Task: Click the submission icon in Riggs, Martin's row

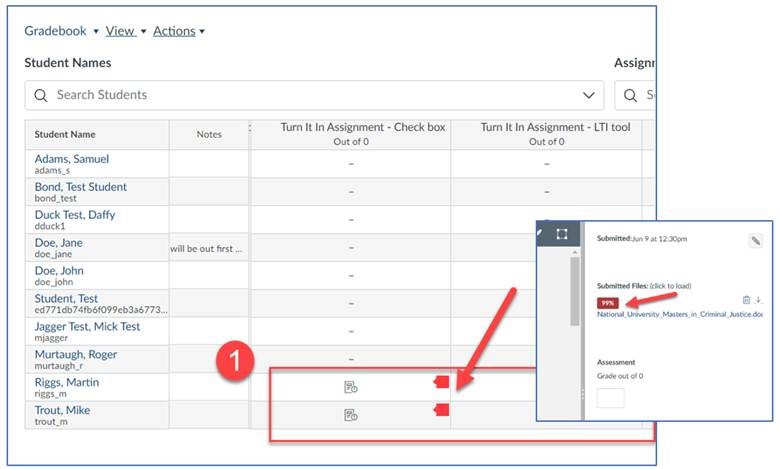Action: coord(350,387)
